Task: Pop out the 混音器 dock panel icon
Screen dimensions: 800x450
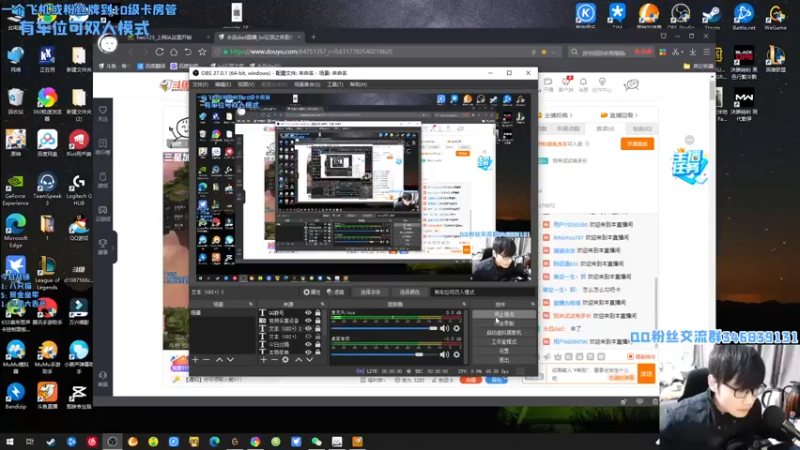Action: 464,304
